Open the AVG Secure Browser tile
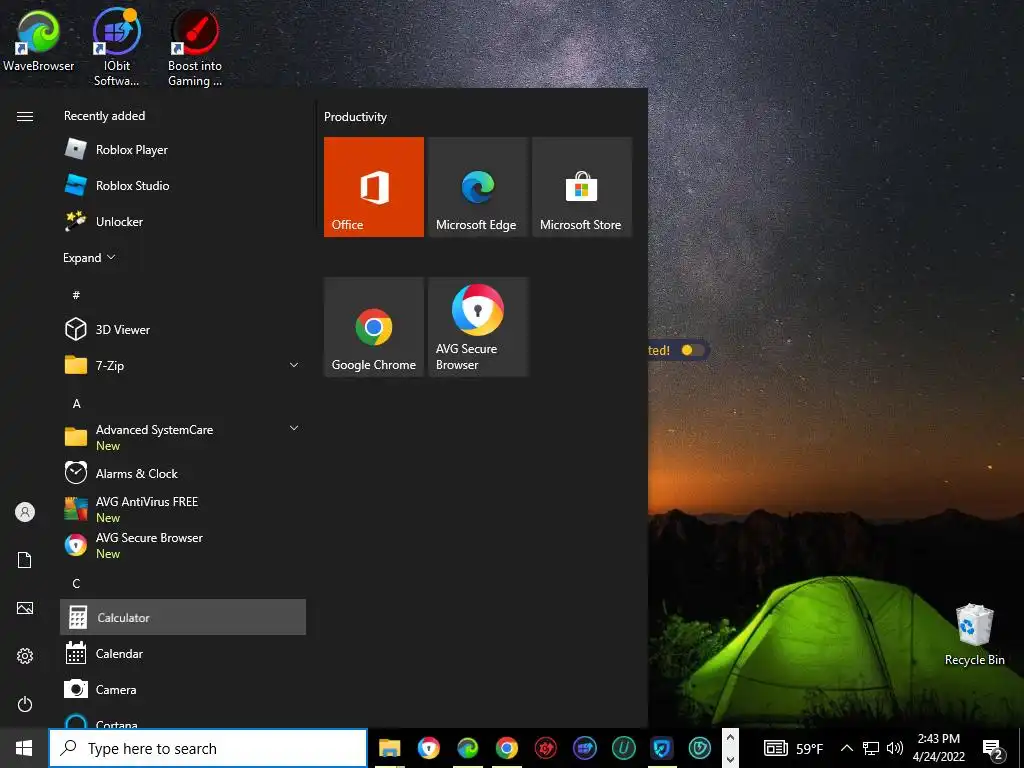This screenshot has width=1024, height=768. point(478,327)
